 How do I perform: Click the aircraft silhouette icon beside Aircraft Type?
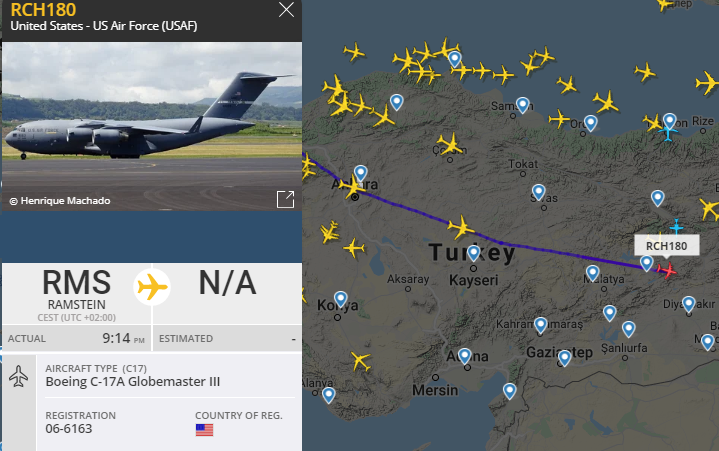(x=19, y=376)
